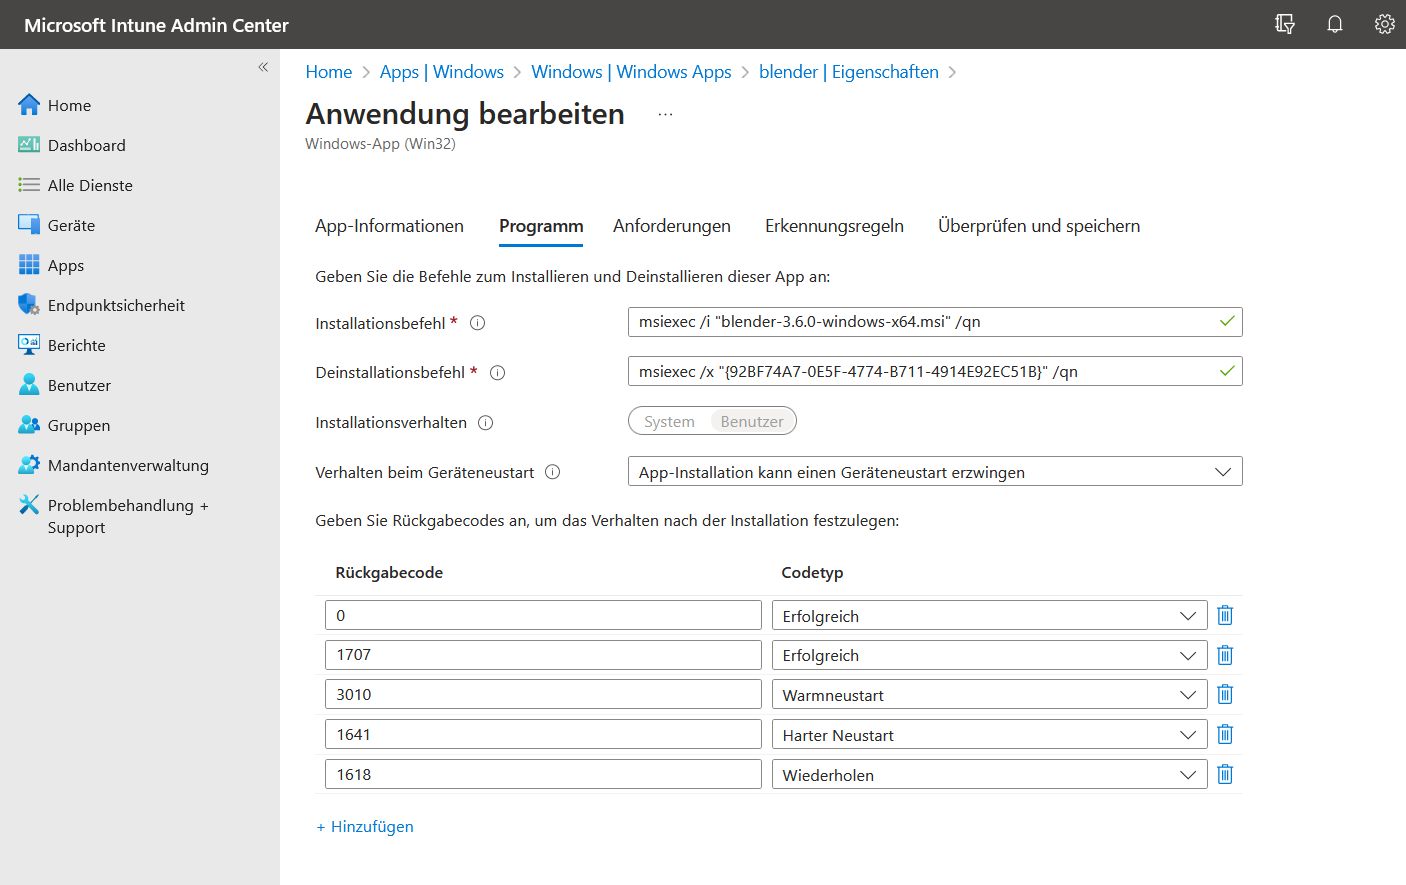Click the return code 0 field
The image size is (1406, 885).
point(543,616)
